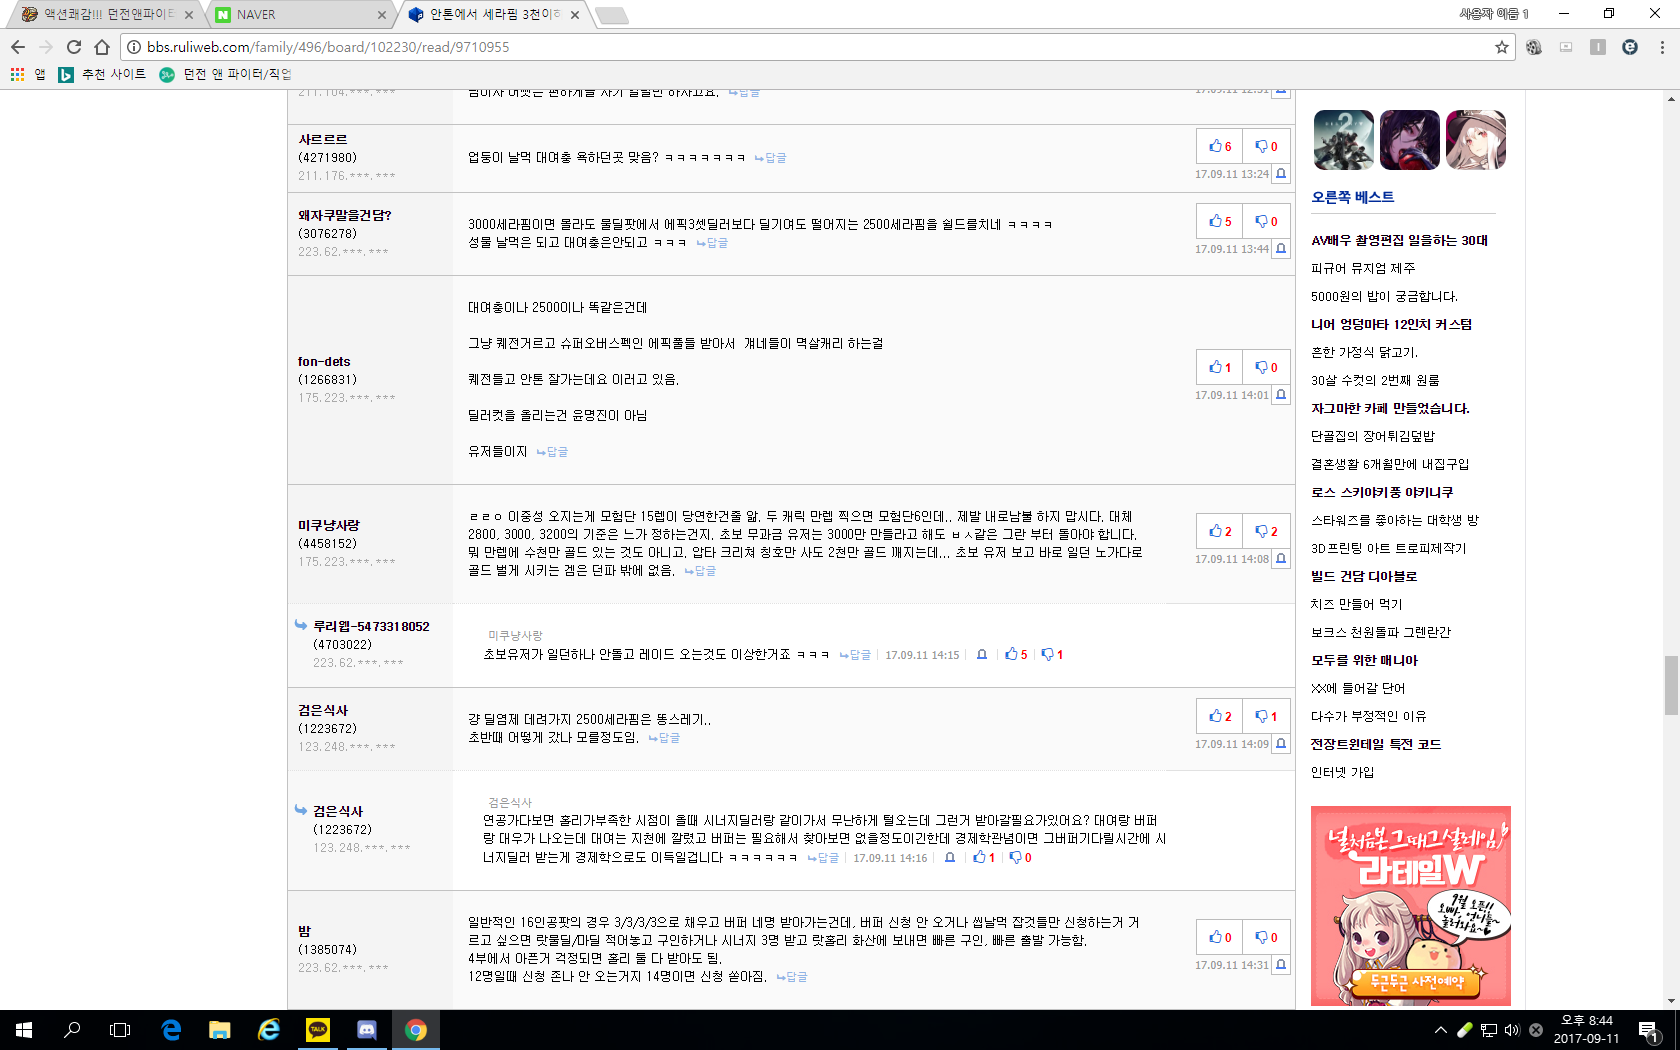Click the 라테일W advertisement banner
1680x1050 pixels.
click(x=1410, y=905)
